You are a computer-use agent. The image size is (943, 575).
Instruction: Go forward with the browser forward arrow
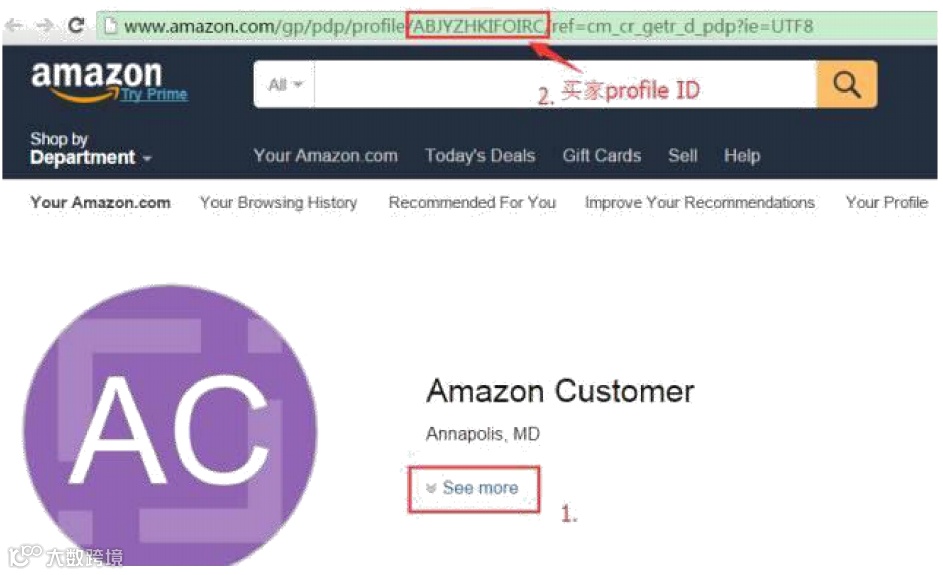point(45,26)
